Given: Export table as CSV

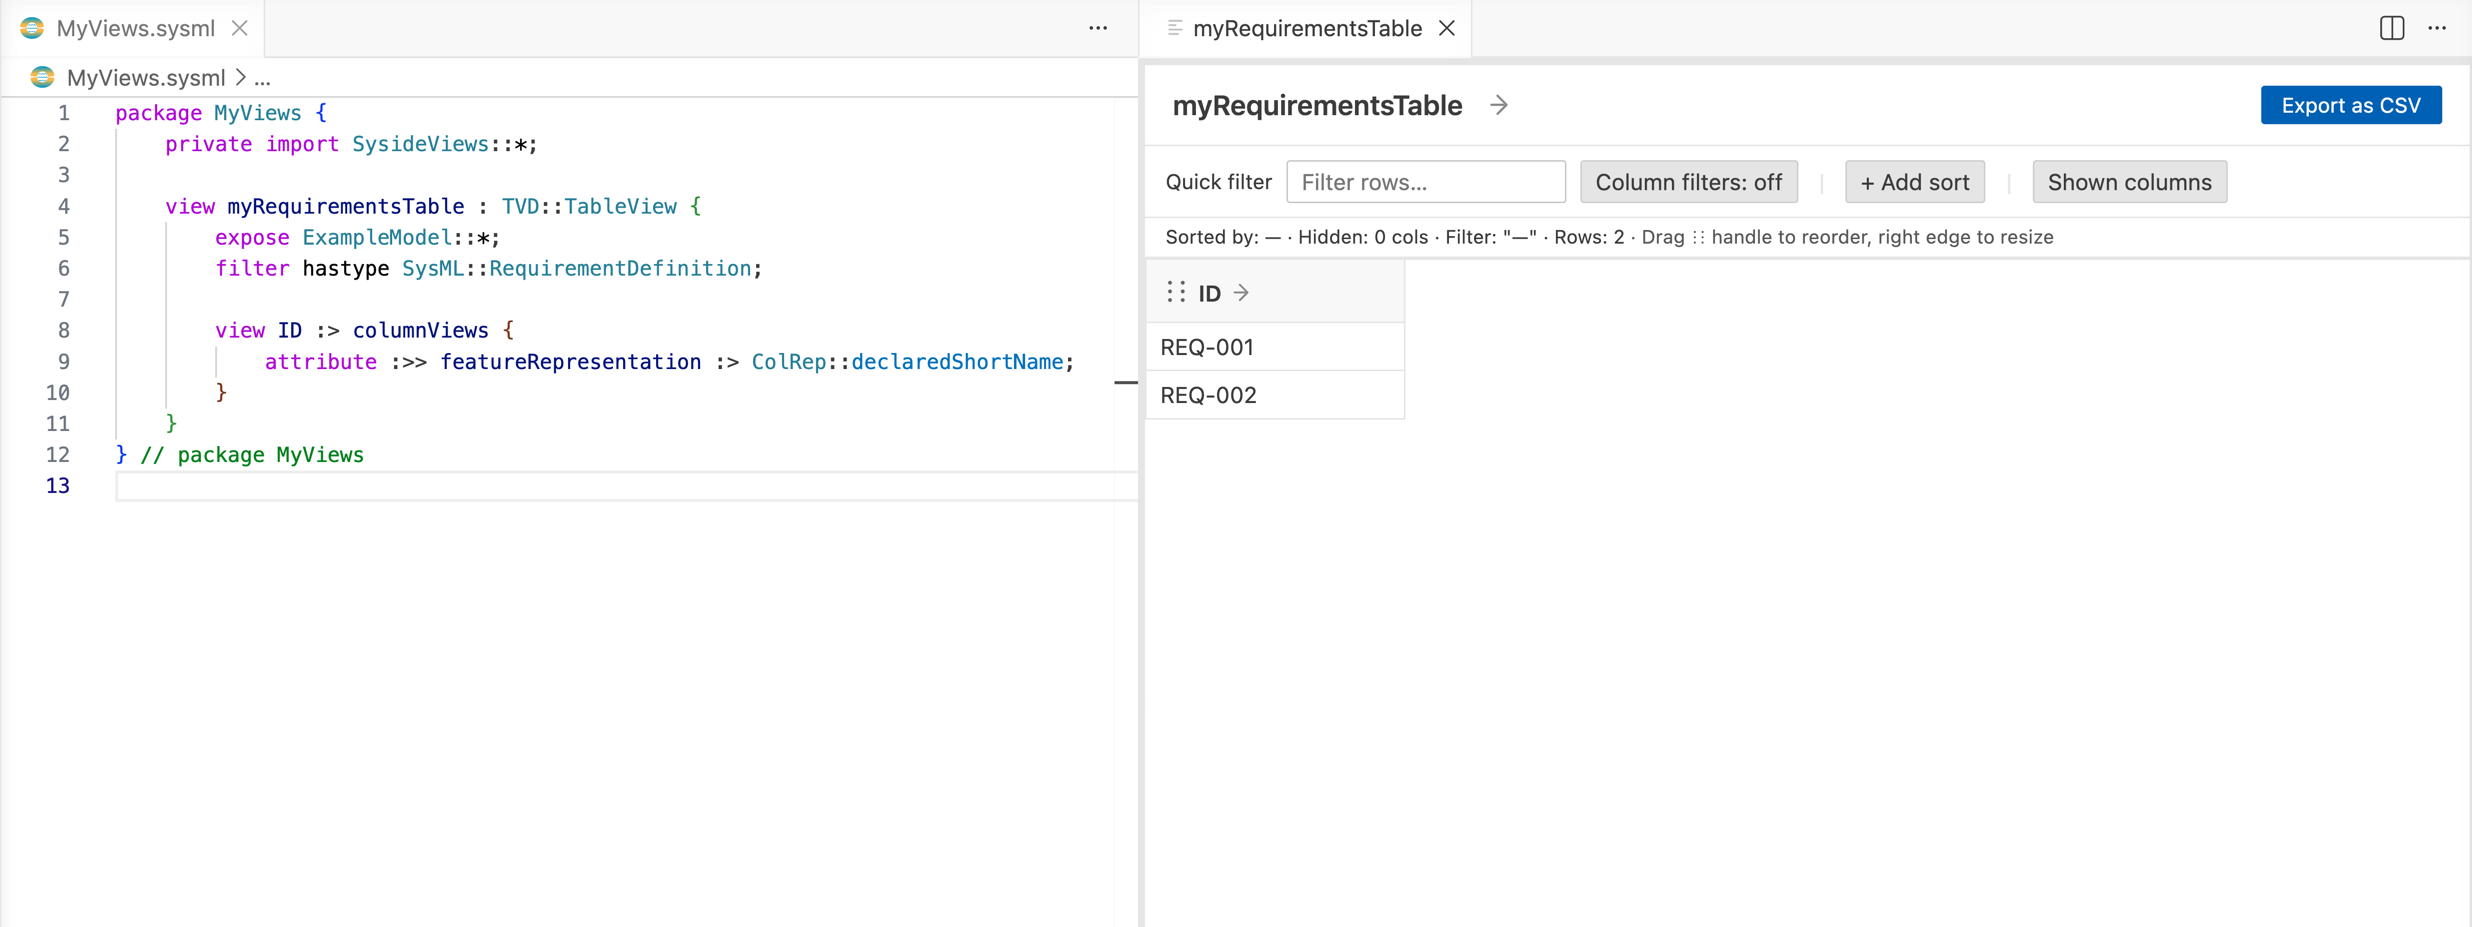Looking at the screenshot, I should coord(2351,105).
